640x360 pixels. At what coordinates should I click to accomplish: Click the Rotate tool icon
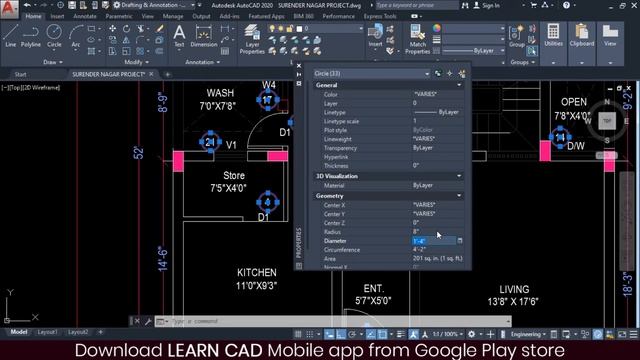127,29
